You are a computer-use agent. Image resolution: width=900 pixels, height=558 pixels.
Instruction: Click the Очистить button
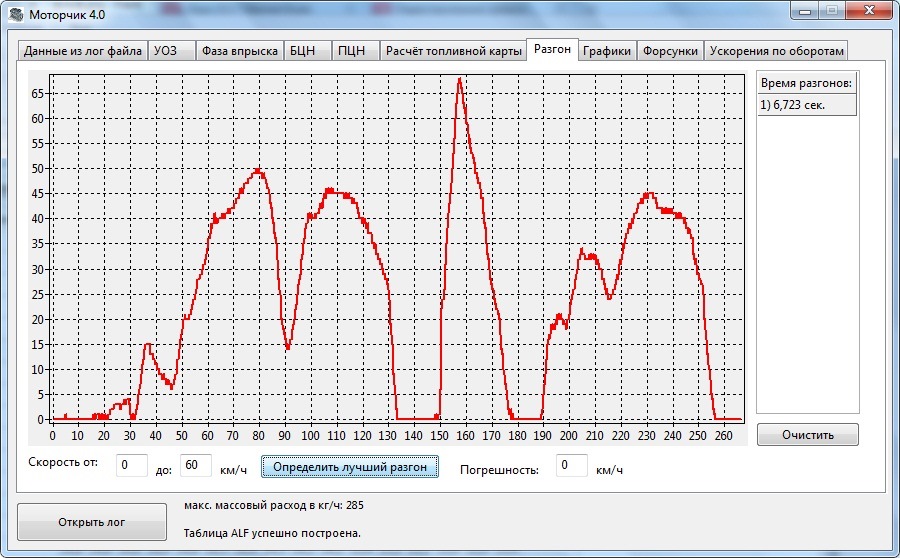[808, 435]
